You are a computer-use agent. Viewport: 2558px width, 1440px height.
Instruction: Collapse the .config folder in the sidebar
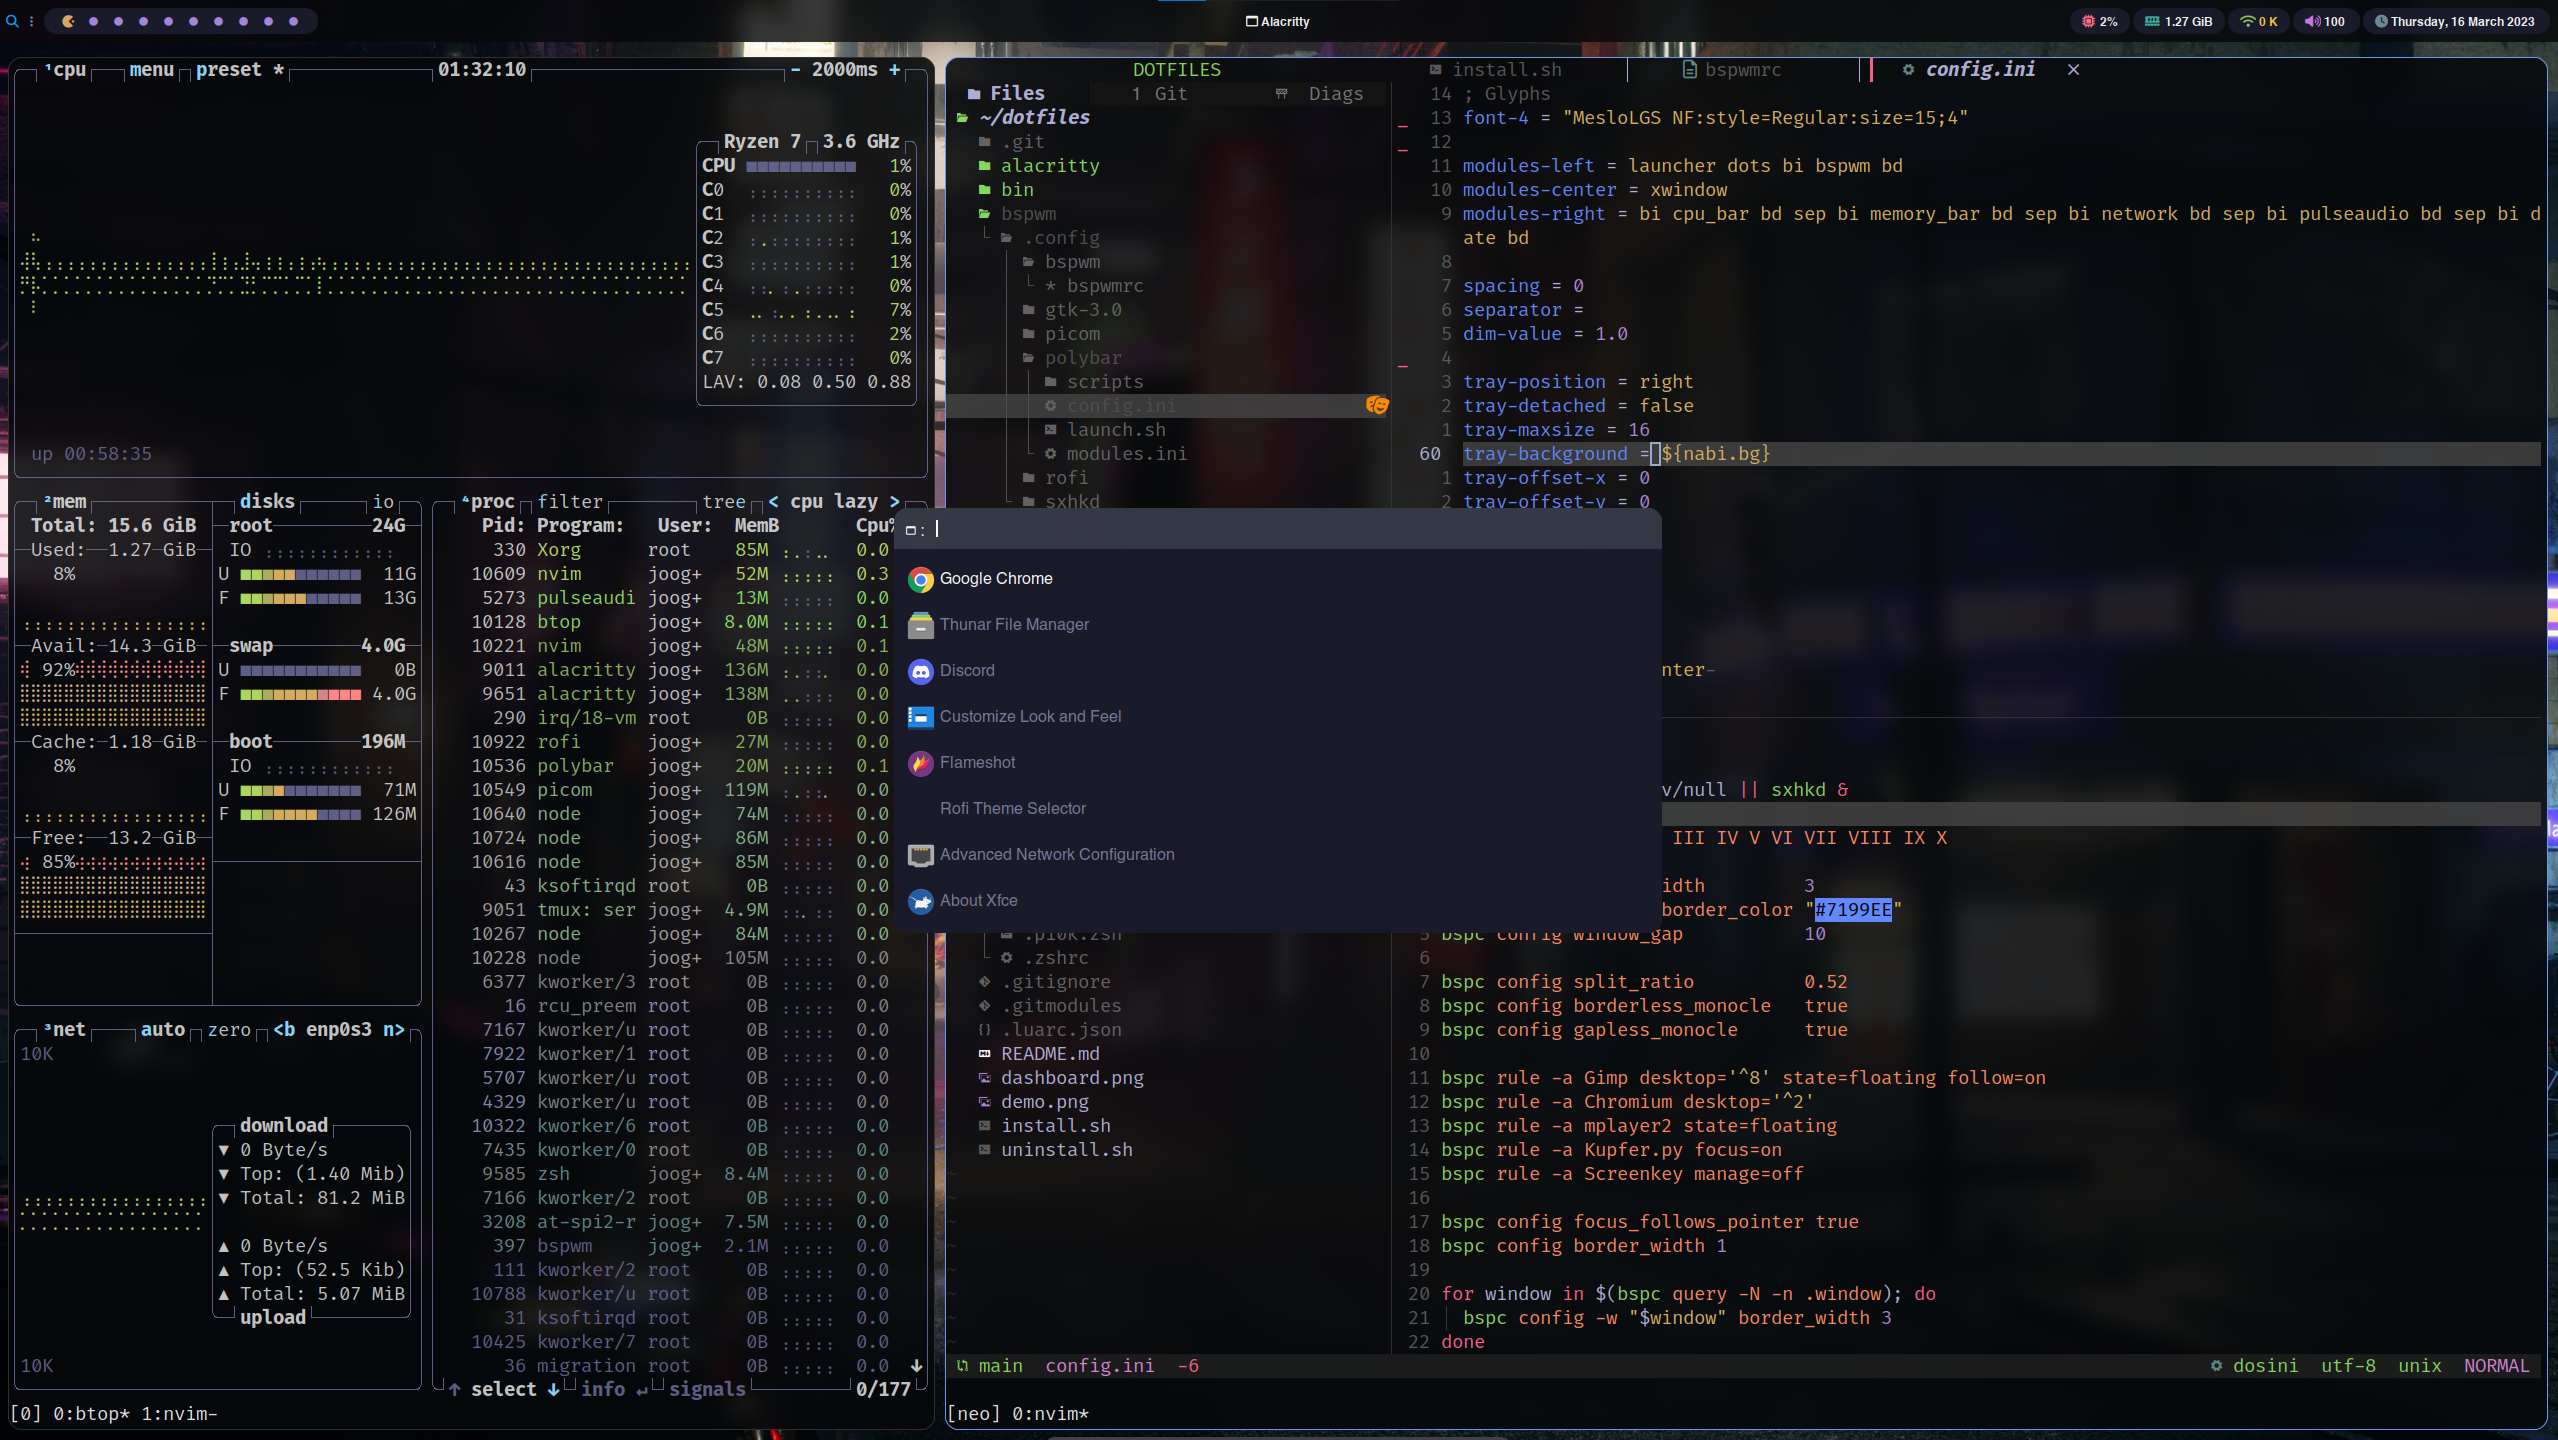[x=1059, y=237]
